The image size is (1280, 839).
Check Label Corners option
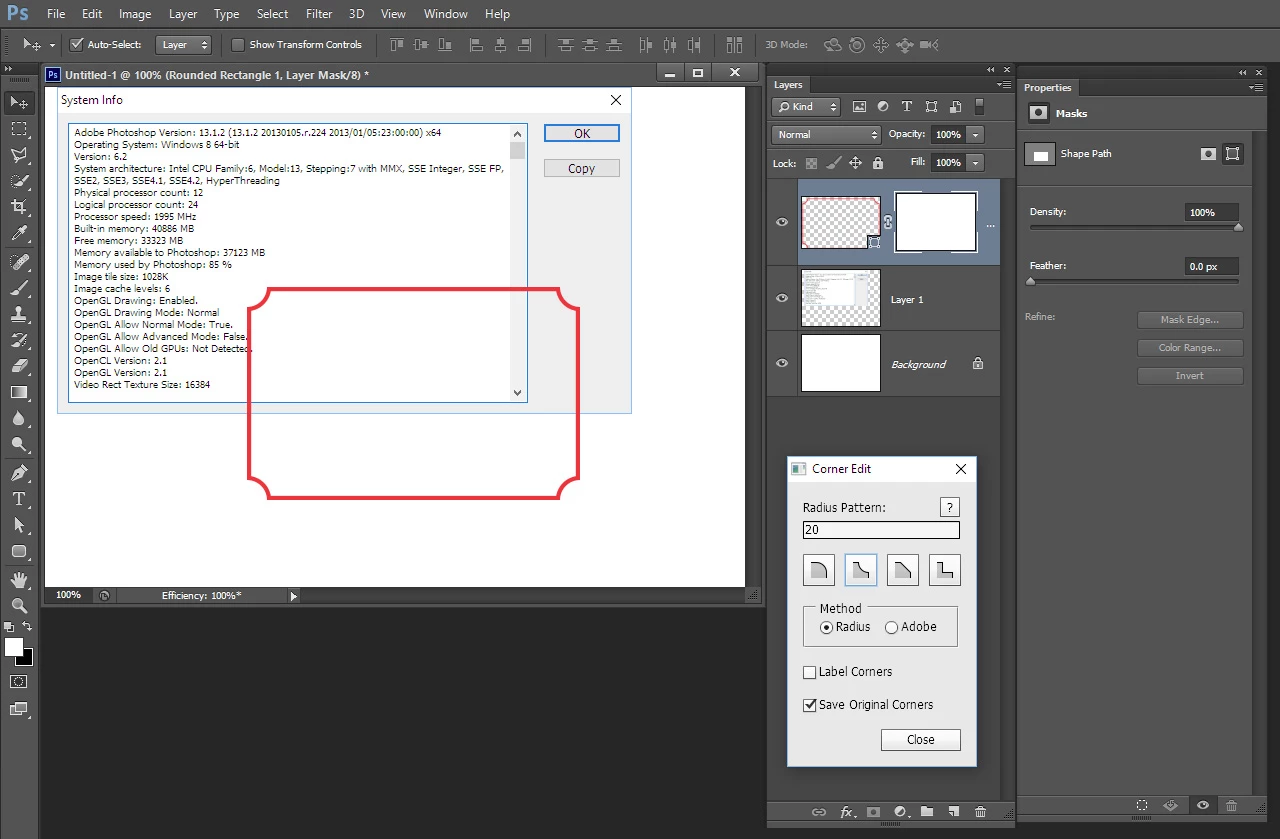810,672
